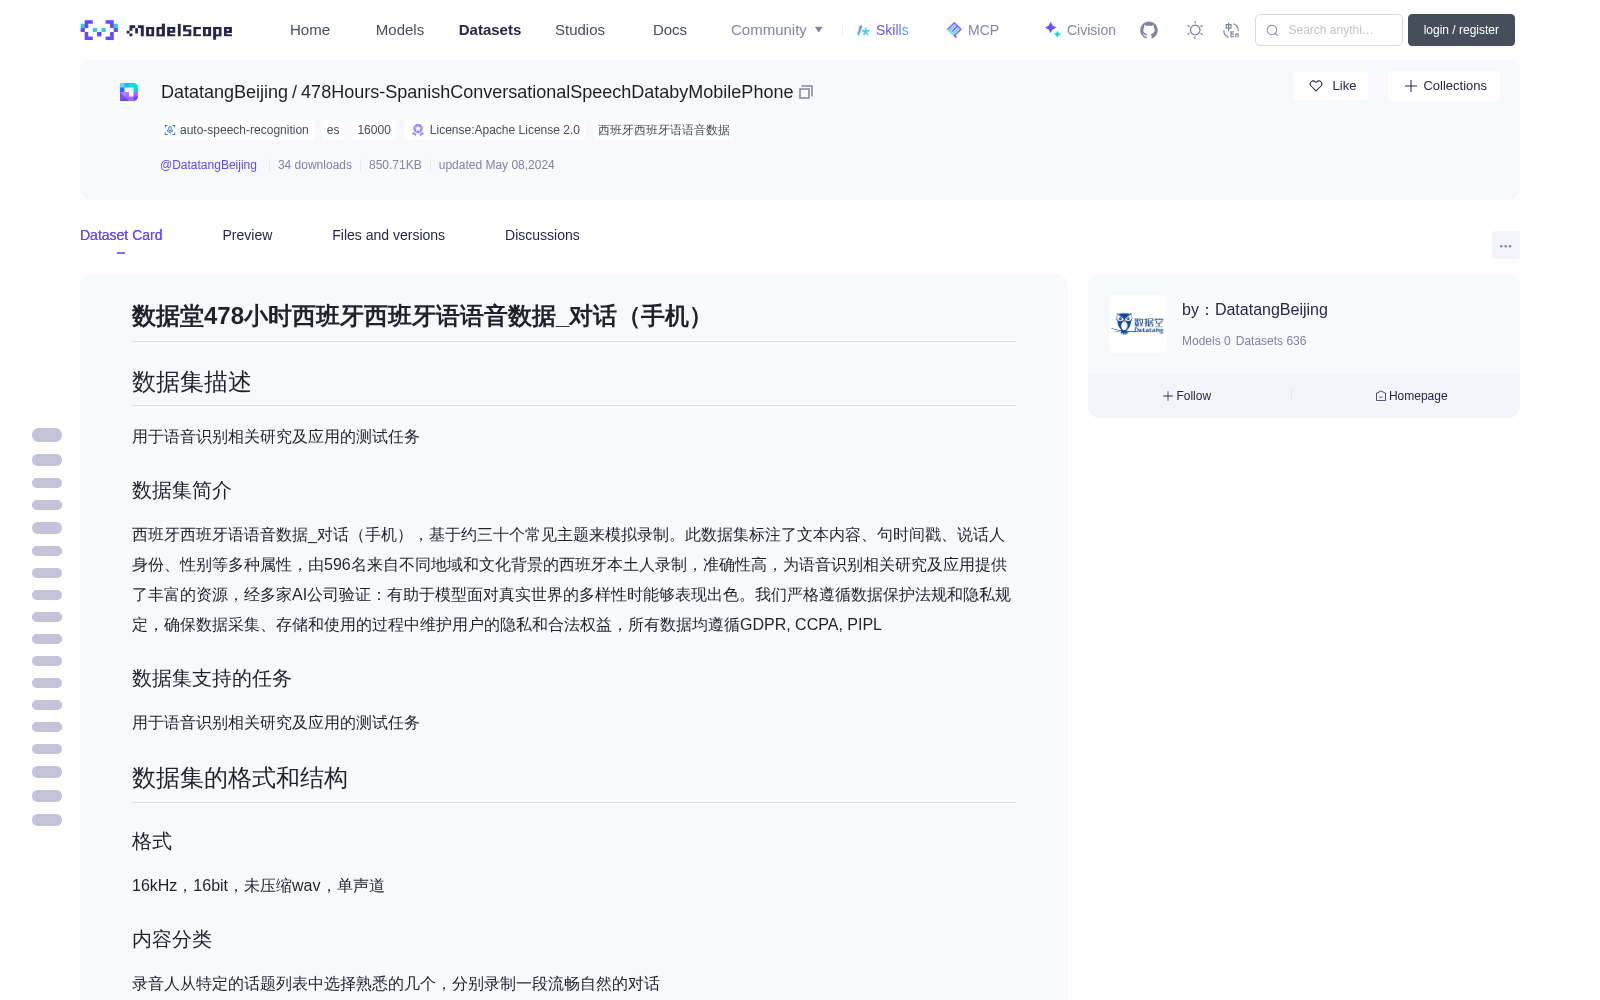Viewport: 1600px width, 1000px height.
Task: Click the DatatangBeijing namespace in title
Action: [224, 92]
